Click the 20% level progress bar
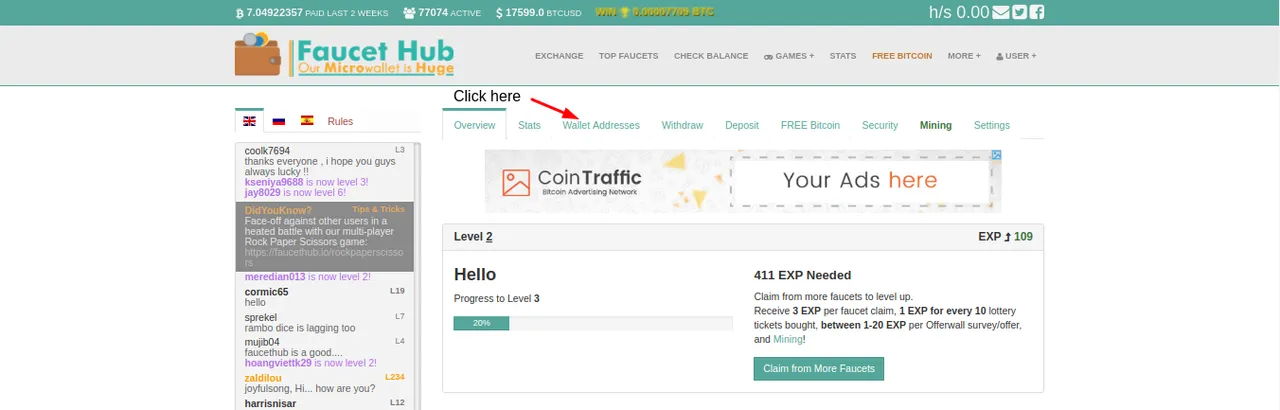Screen dimensions: 1280x410 tap(593, 323)
